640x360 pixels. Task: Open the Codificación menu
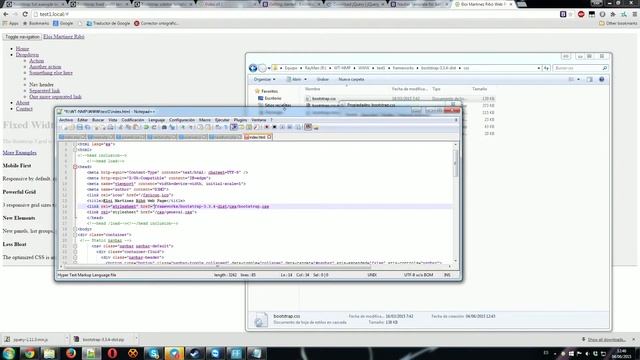(x=133, y=120)
